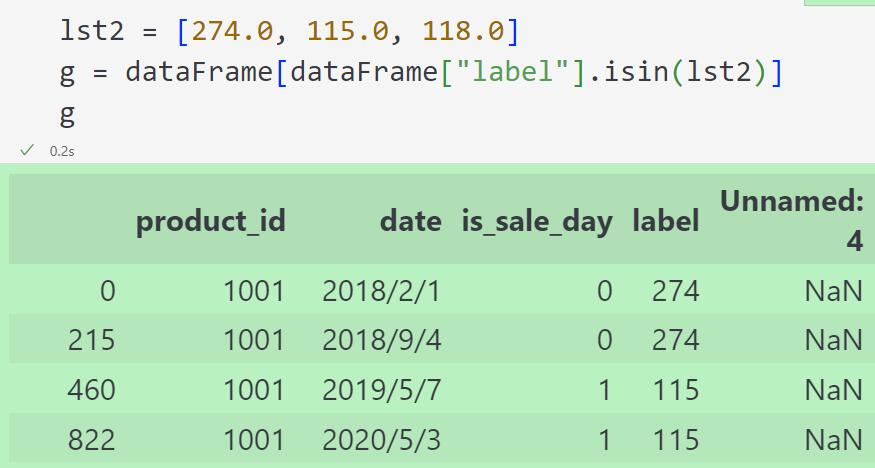Click the product_id column header
The width and height of the screenshot is (875, 468).
pyautogui.click(x=211, y=221)
